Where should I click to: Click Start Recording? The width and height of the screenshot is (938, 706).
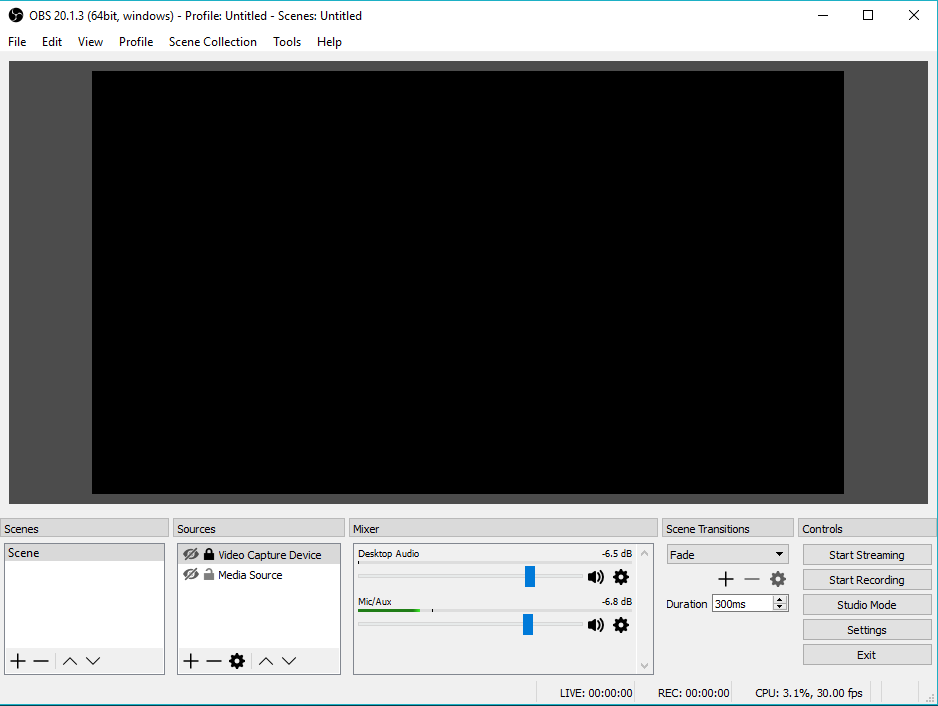tap(867, 580)
